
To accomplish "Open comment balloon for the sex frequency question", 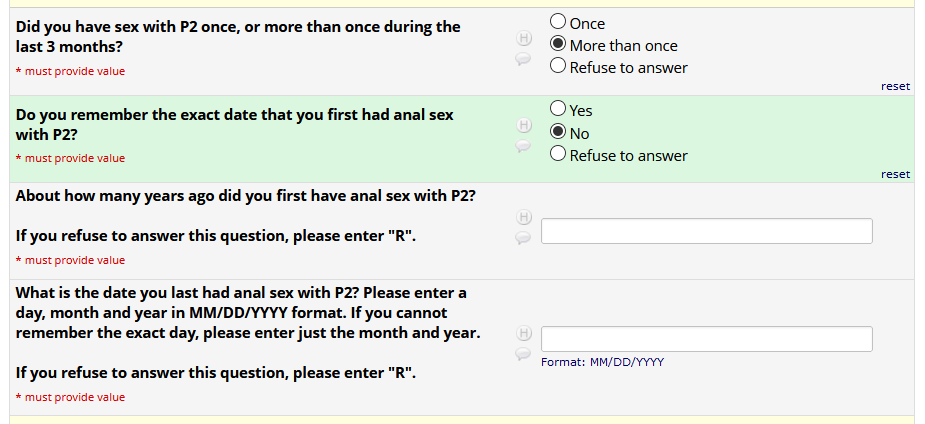I will (521, 59).
